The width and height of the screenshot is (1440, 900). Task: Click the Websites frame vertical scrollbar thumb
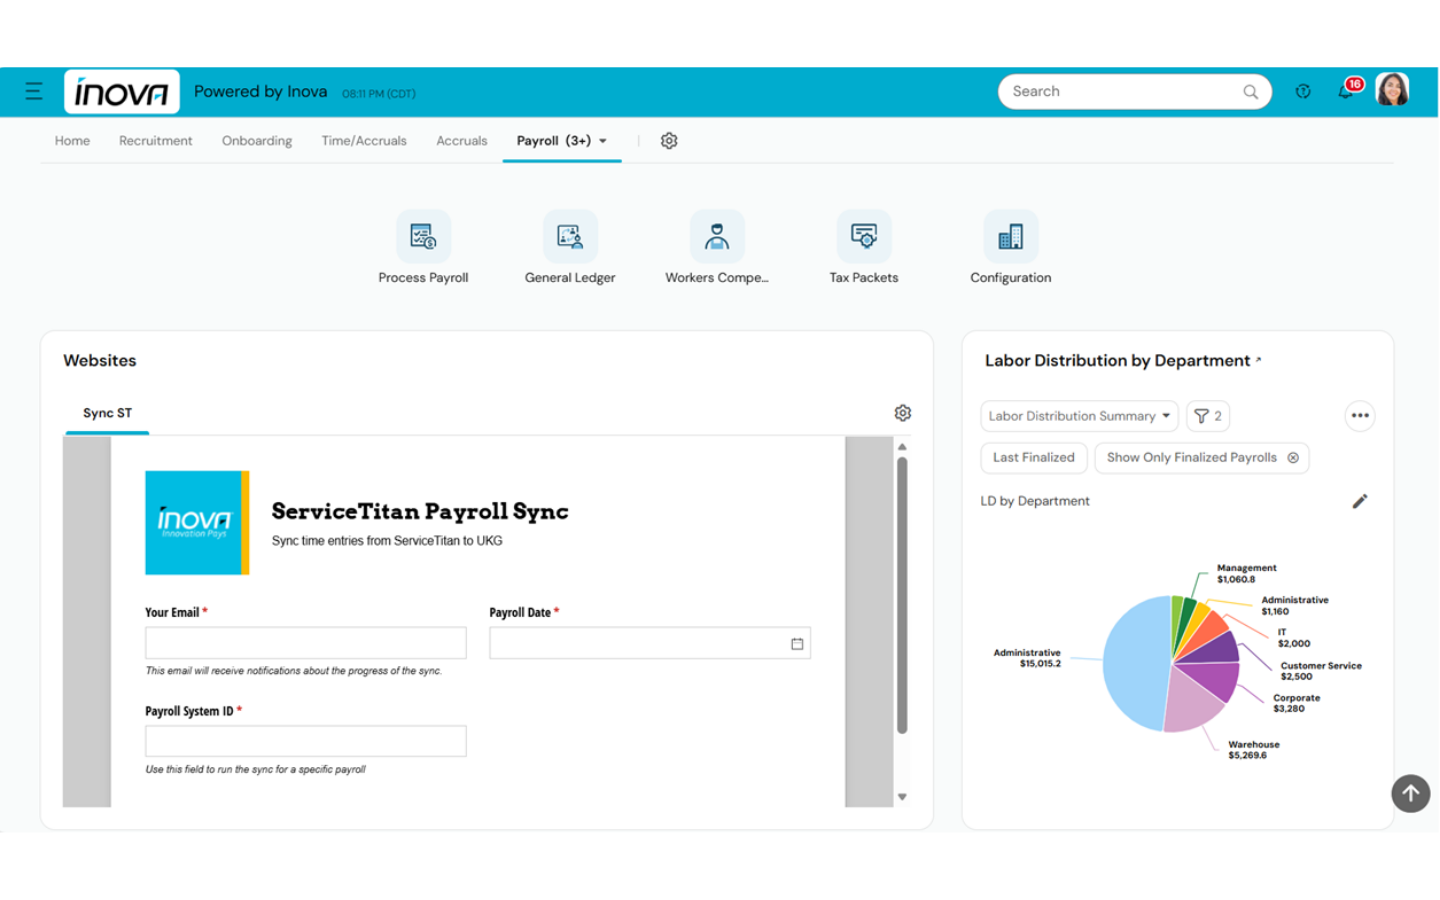click(902, 596)
